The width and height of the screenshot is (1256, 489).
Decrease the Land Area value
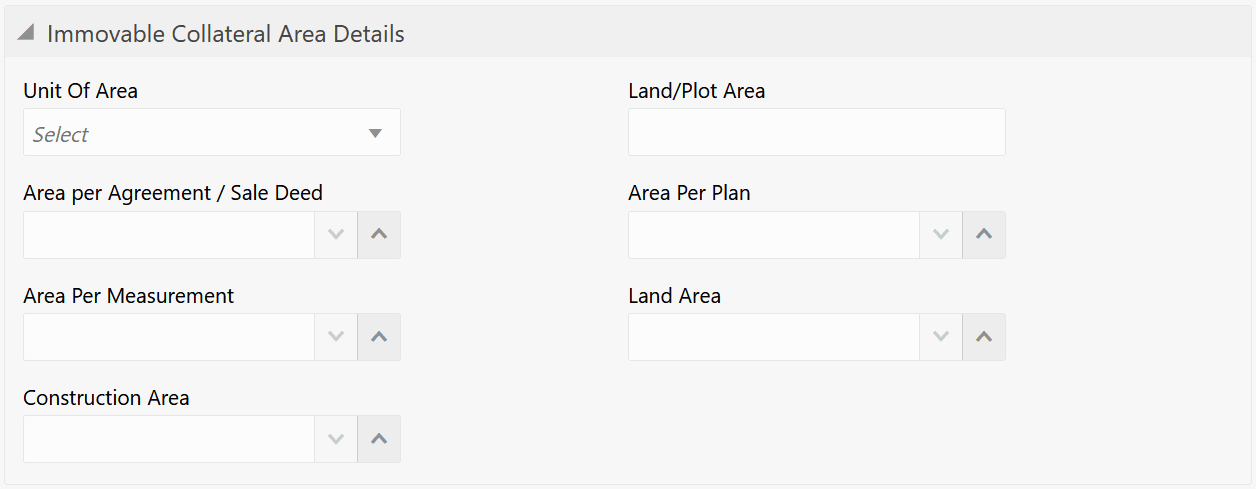point(941,337)
